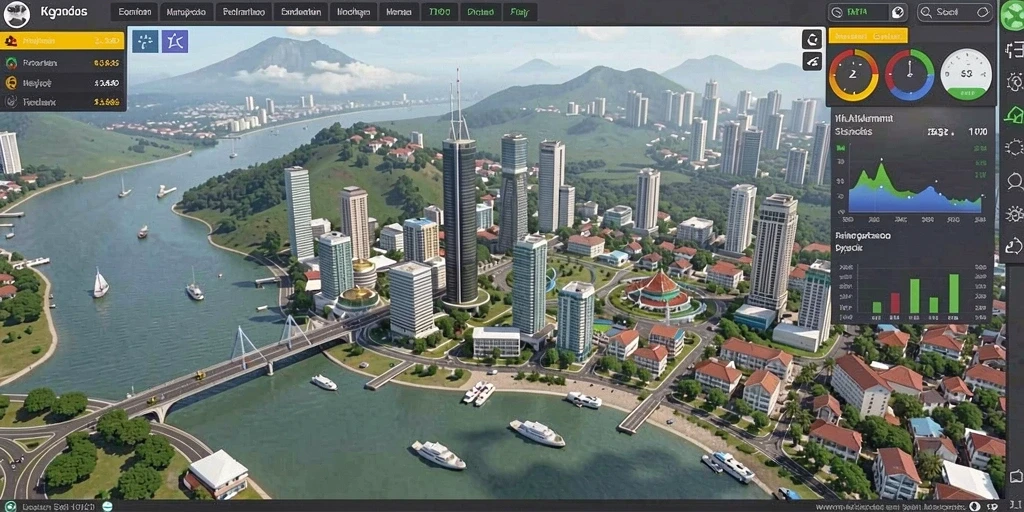Click the white speed gauge dial
Viewport: 1024px width, 512px height.
click(x=966, y=74)
